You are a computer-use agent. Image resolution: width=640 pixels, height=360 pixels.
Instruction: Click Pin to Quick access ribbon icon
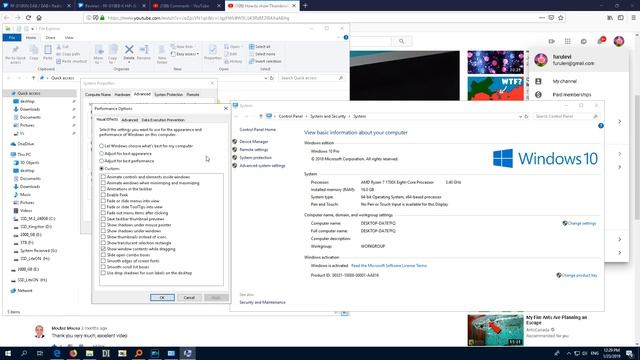(16, 50)
